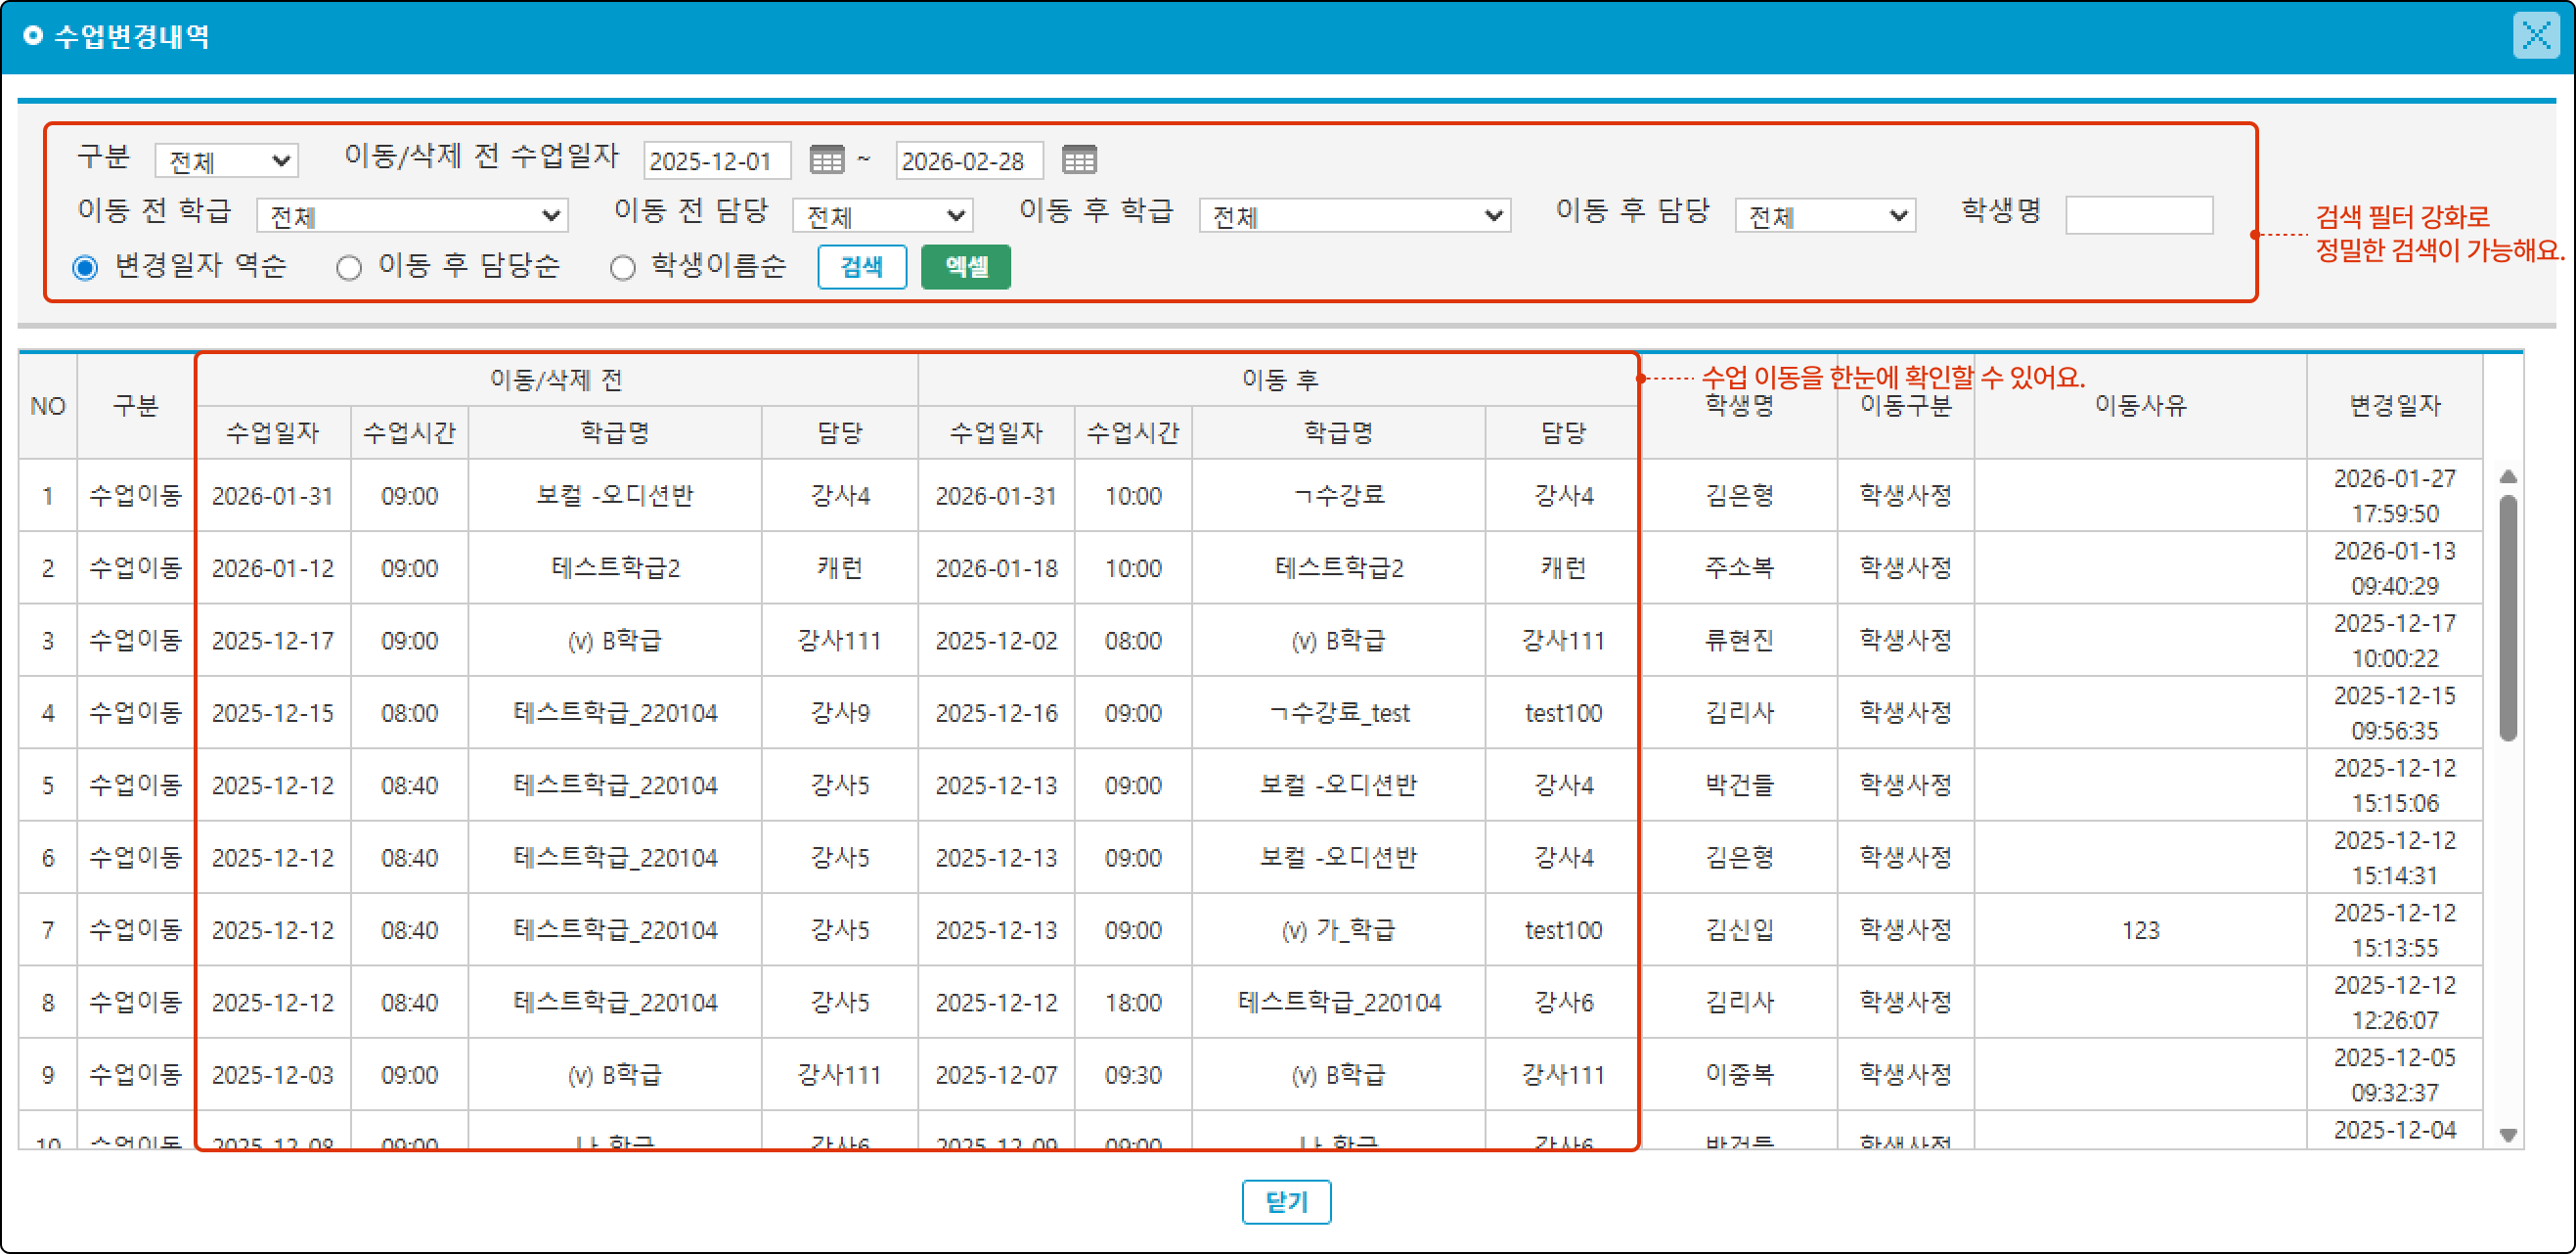Image resolution: width=2576 pixels, height=1254 pixels.
Task: Click the table's vertical scrollbar thumb
Action: pyautogui.click(x=2507, y=618)
